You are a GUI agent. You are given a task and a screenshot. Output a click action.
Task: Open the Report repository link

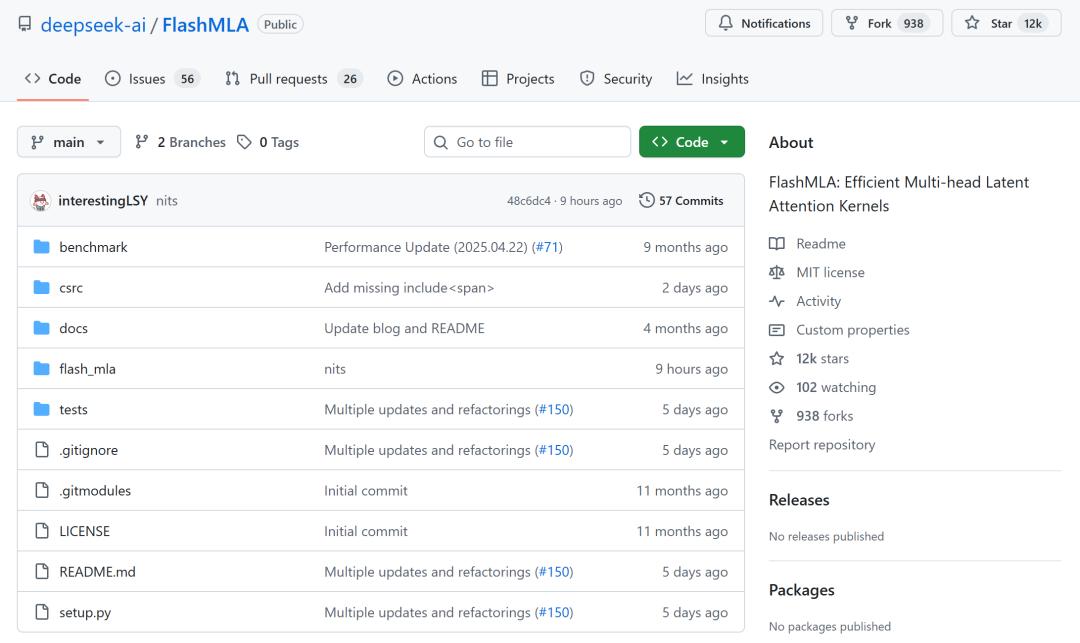[x=821, y=445]
